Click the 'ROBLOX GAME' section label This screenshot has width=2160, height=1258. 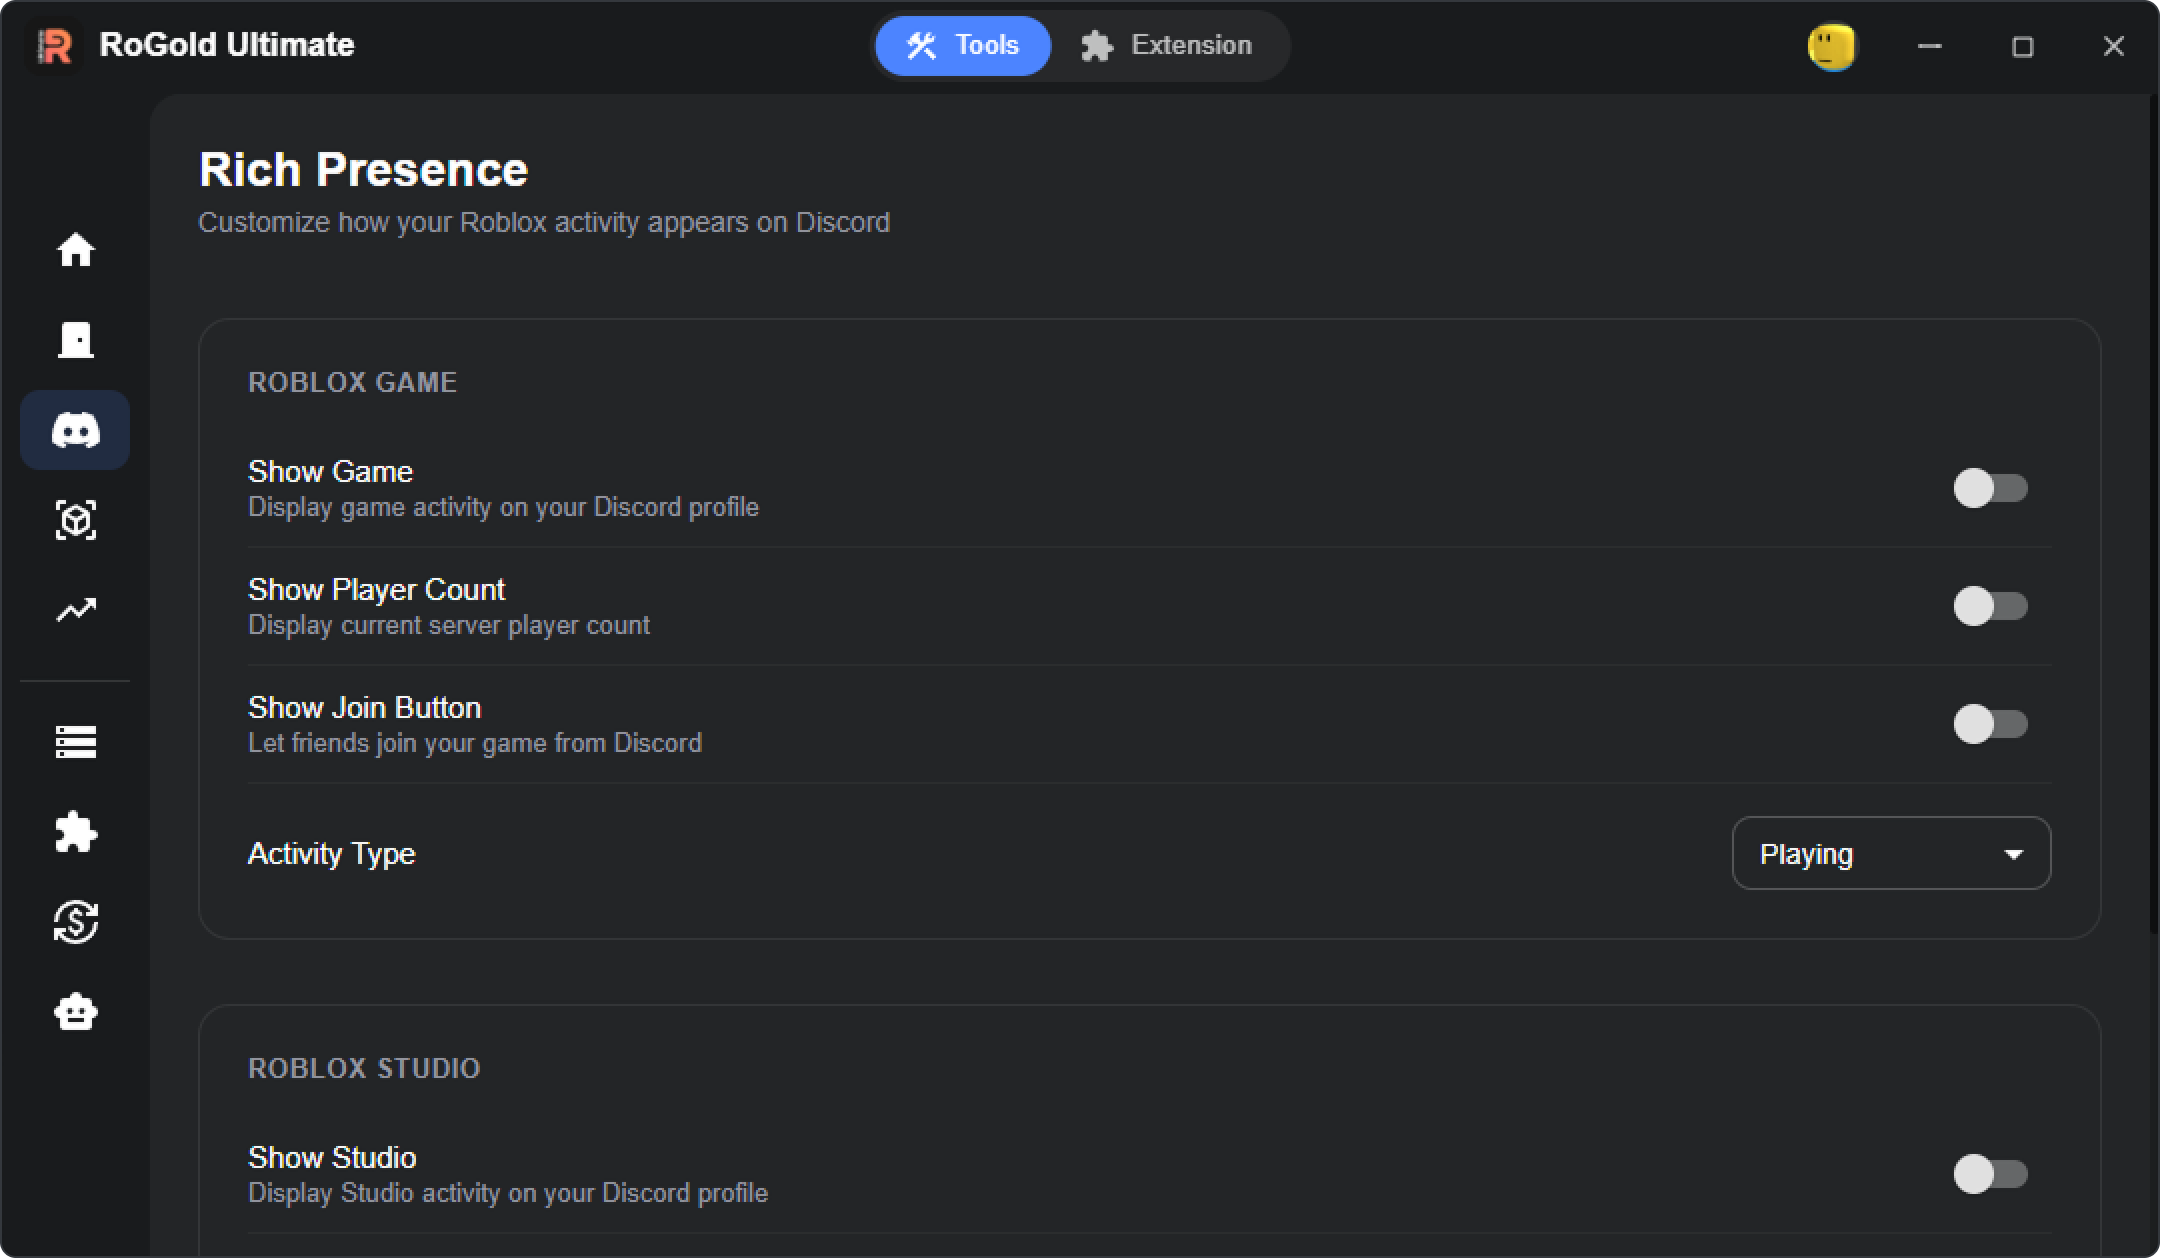[352, 382]
